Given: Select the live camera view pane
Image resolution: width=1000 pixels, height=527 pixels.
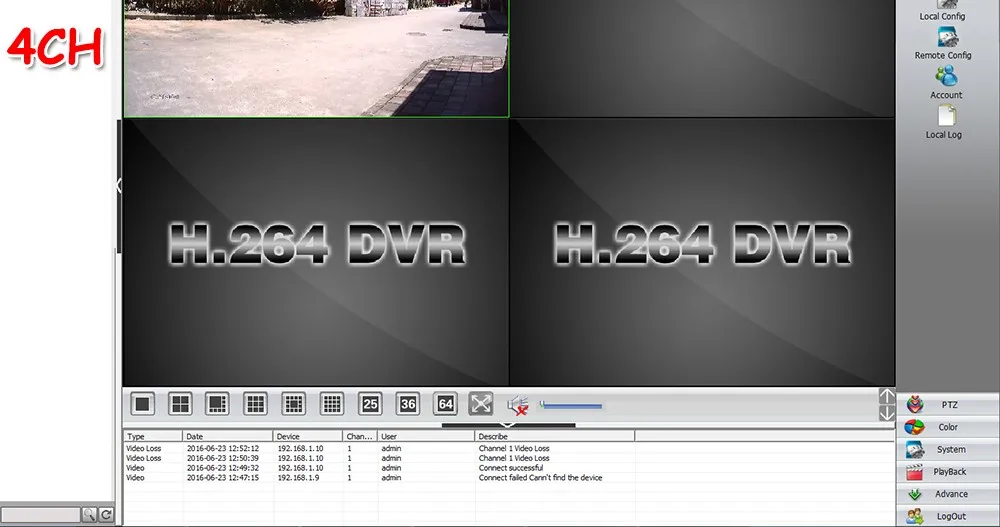Looking at the screenshot, I should pyautogui.click(x=316, y=58).
